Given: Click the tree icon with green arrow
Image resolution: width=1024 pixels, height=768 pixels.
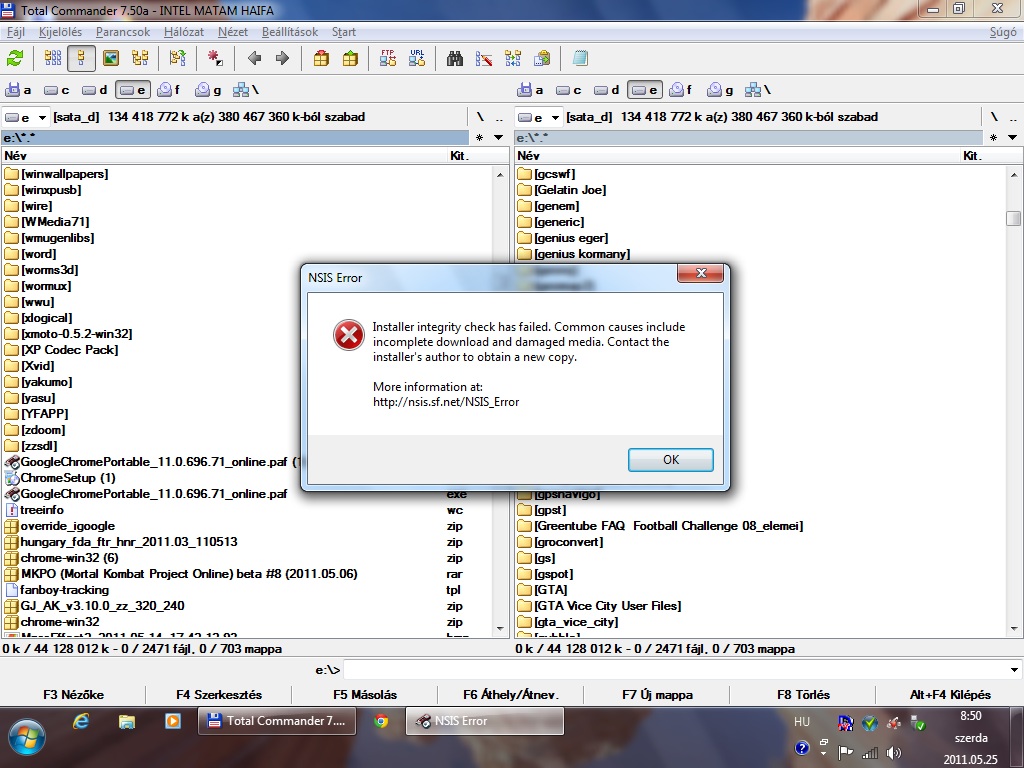Looking at the screenshot, I should click(178, 59).
